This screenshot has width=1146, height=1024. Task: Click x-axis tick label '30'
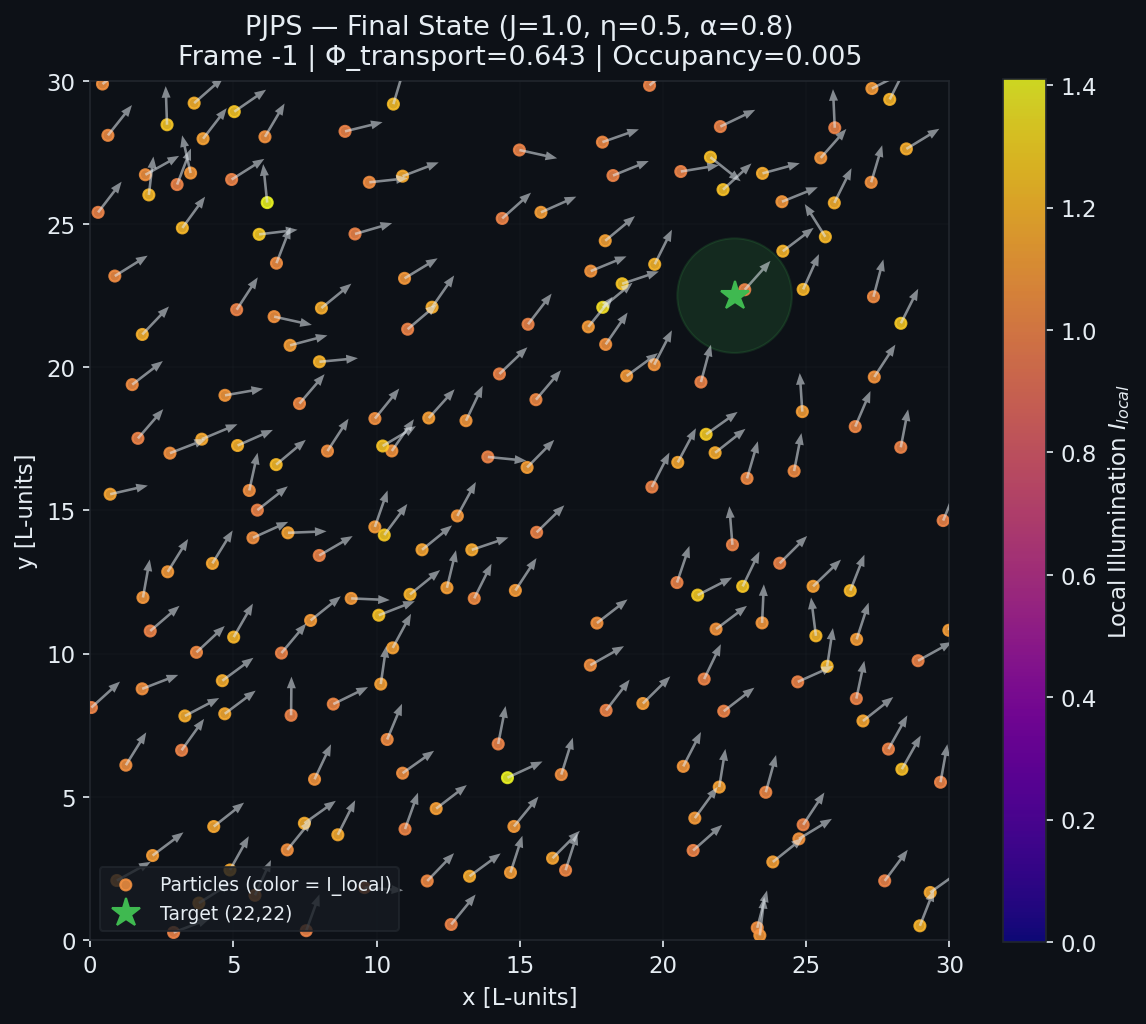point(949,966)
